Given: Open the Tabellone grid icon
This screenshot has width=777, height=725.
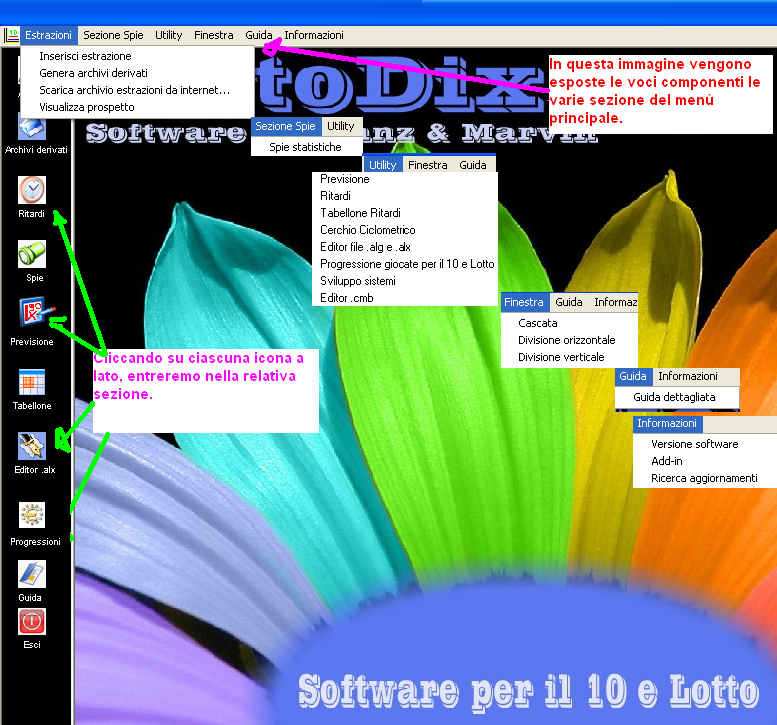Looking at the screenshot, I should (x=32, y=382).
